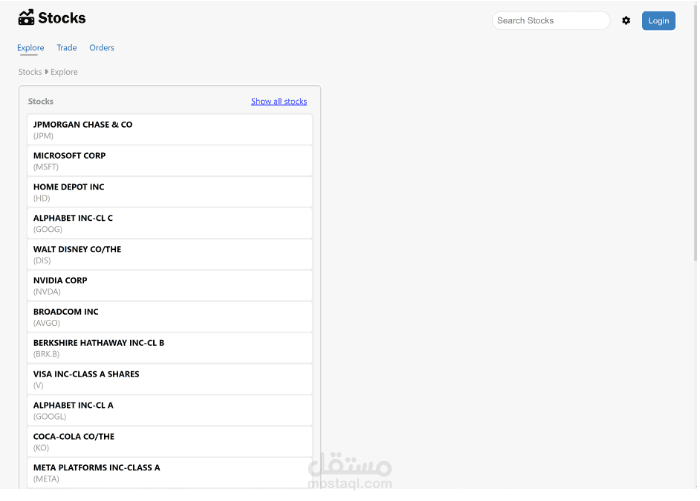Select the HOME DEPOT INC row
The height and width of the screenshot is (501, 700).
point(170,192)
